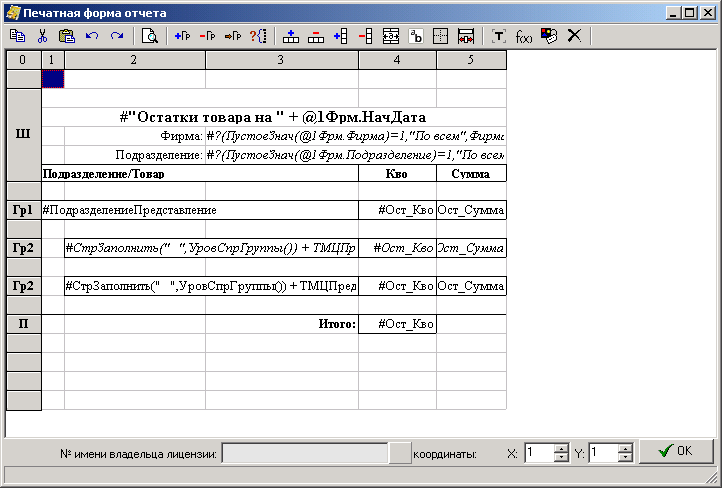Click the '#ПодразделениеПредставление' cell
The image size is (722, 488).
(x=200, y=210)
